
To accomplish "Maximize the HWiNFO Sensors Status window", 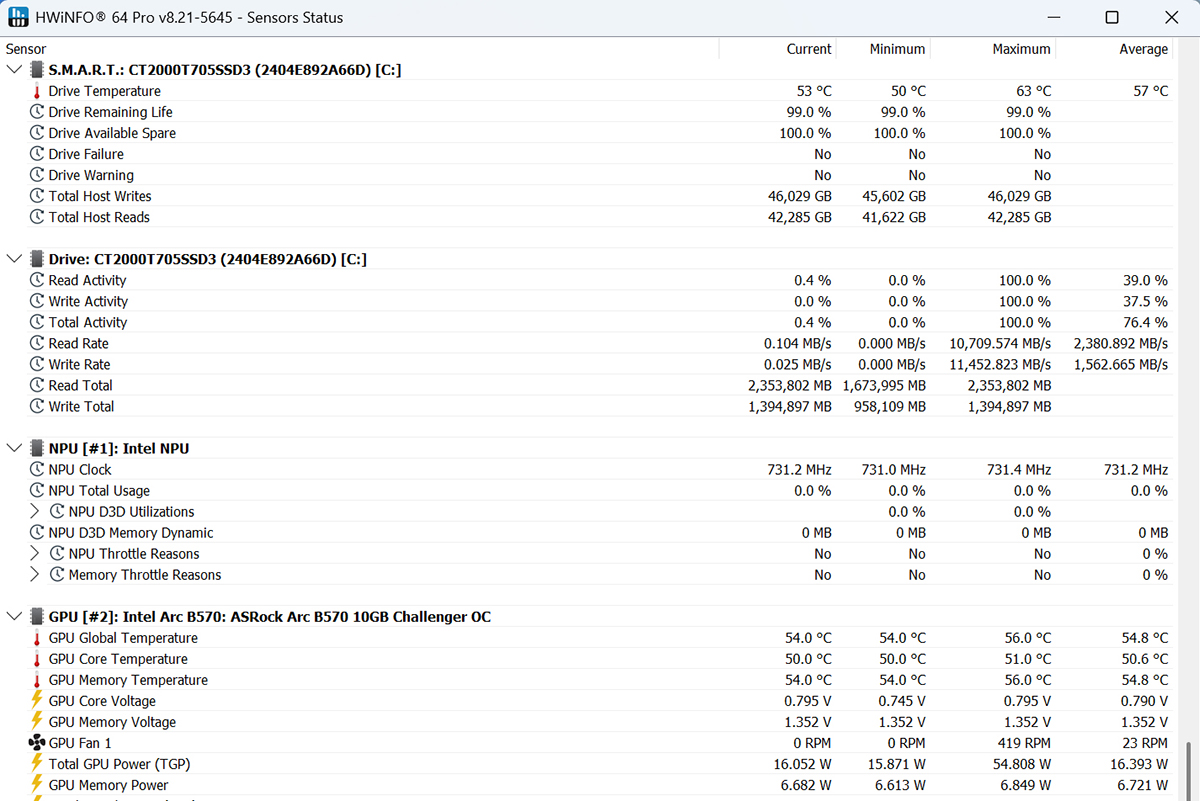I will coord(1112,17).
